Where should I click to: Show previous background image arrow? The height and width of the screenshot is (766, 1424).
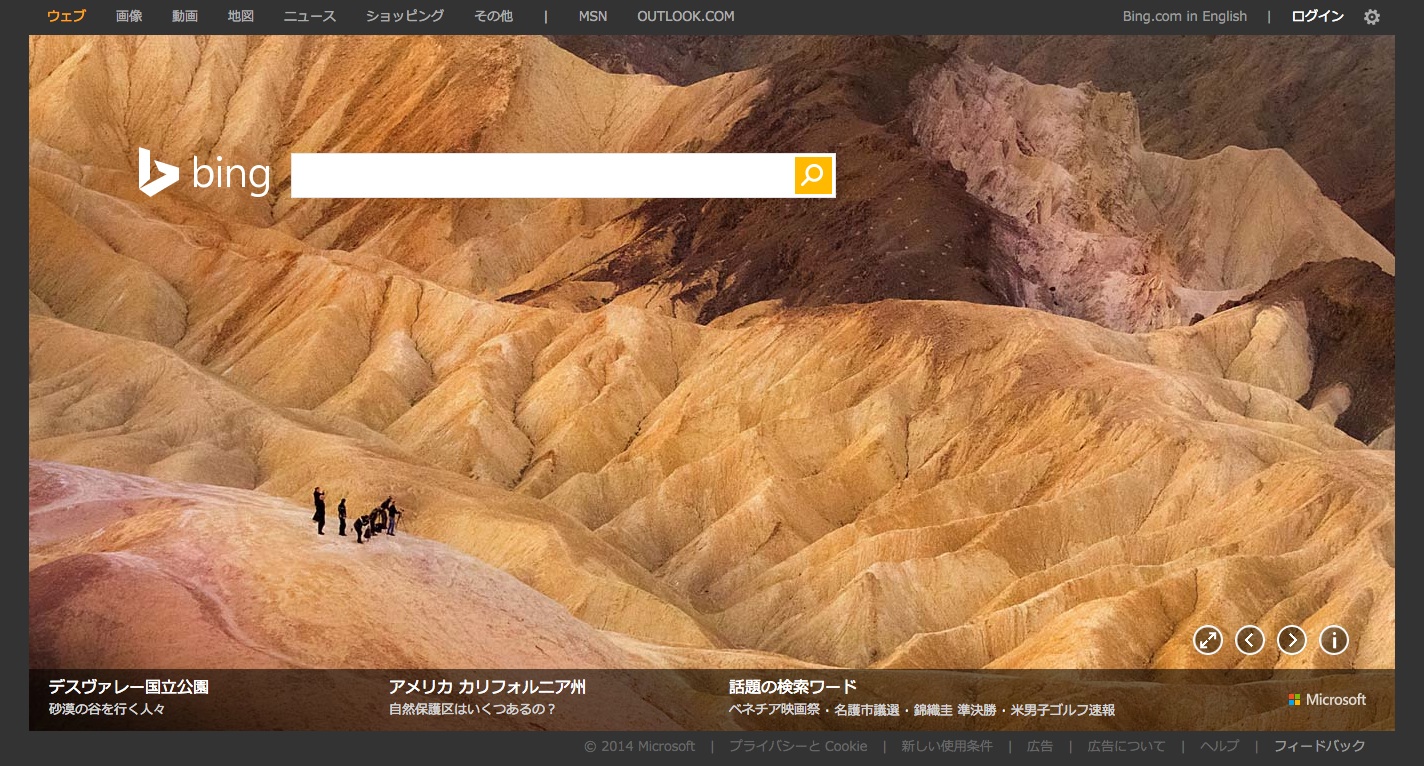[1250, 640]
